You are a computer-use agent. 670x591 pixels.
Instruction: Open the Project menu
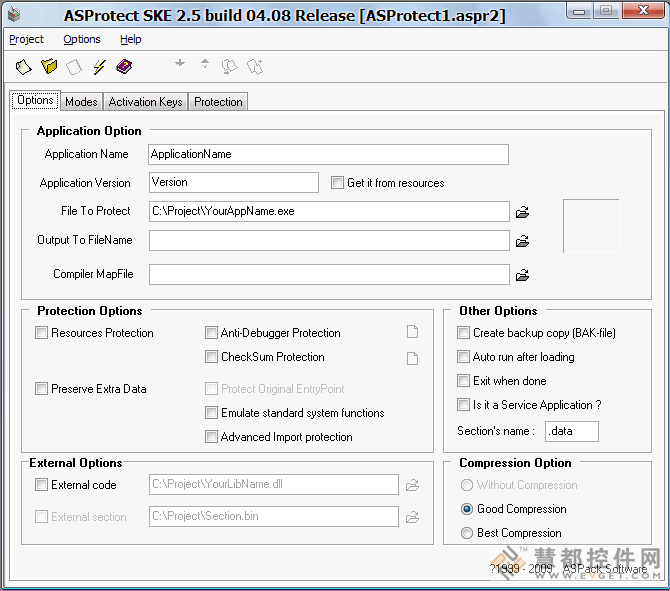point(26,39)
